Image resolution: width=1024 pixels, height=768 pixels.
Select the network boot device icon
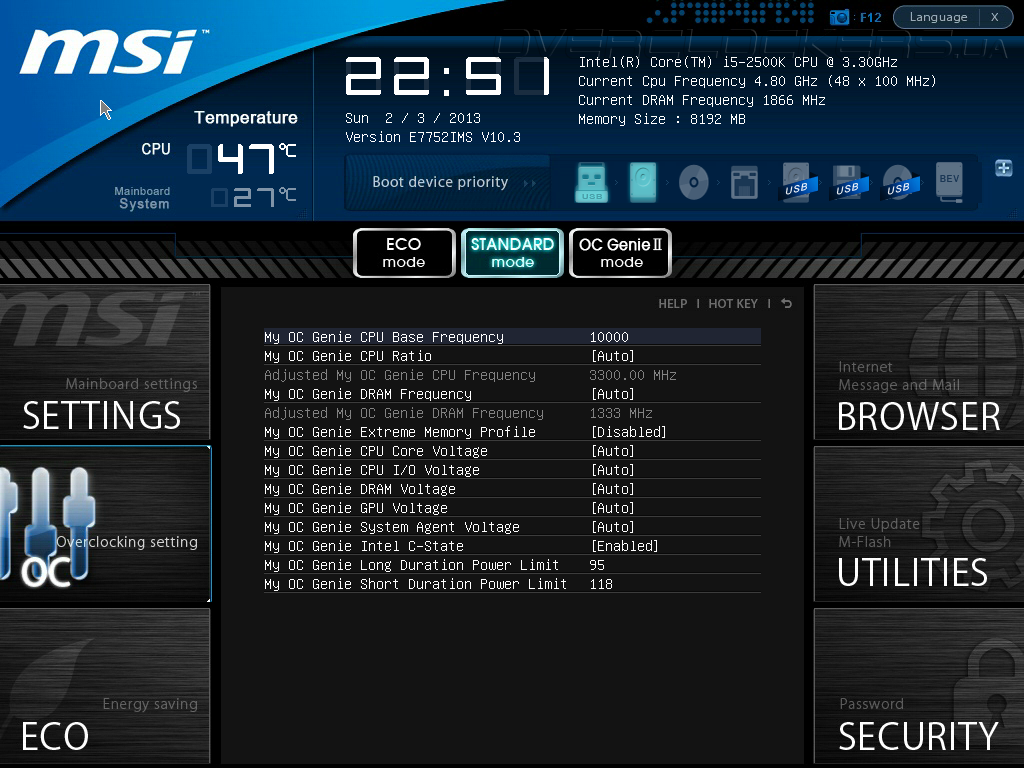point(744,183)
